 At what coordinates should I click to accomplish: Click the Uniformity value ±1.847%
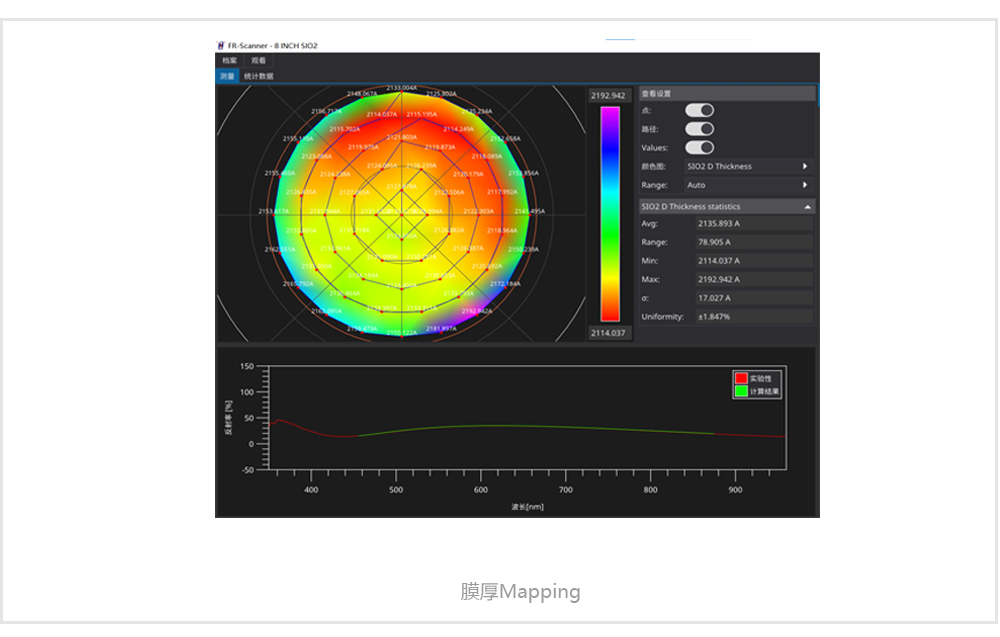753,317
